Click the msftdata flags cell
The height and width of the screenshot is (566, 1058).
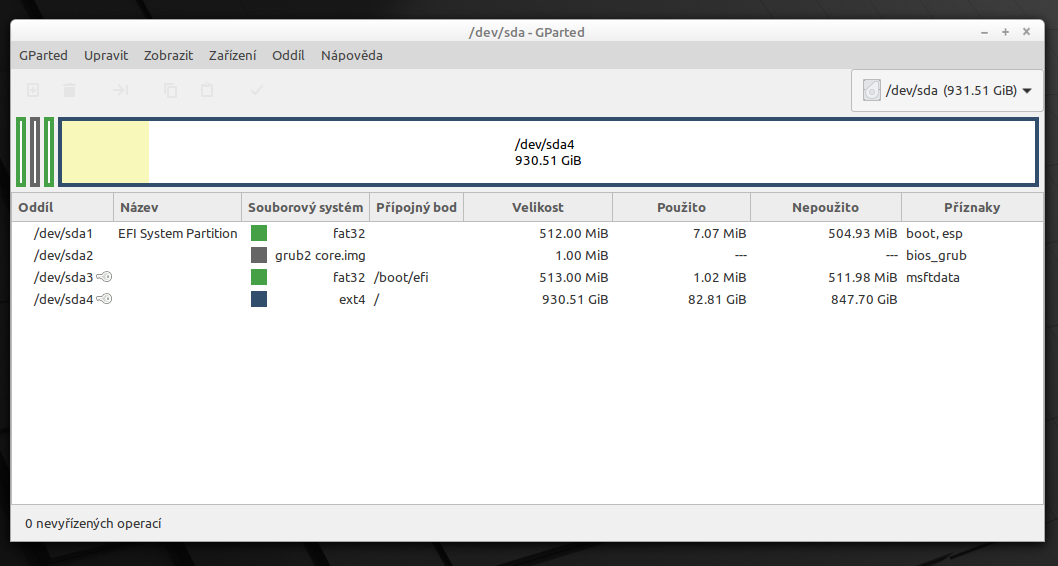point(932,277)
